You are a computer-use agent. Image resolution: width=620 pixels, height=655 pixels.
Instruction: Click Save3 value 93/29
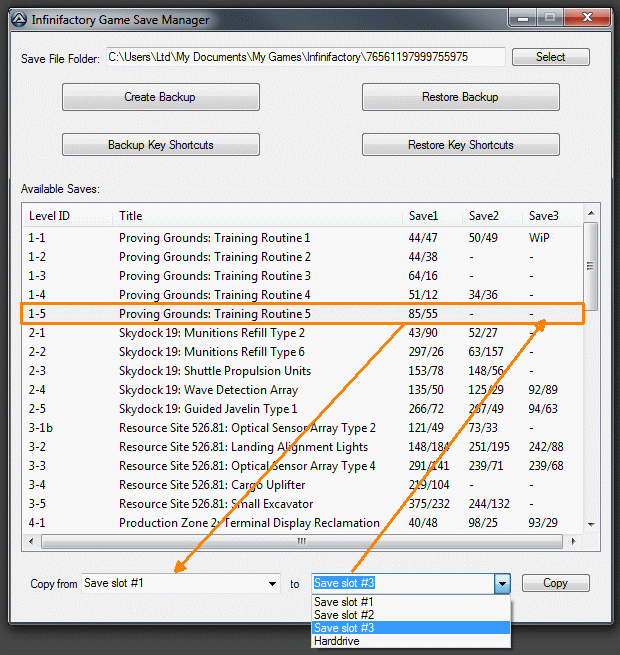[543, 523]
